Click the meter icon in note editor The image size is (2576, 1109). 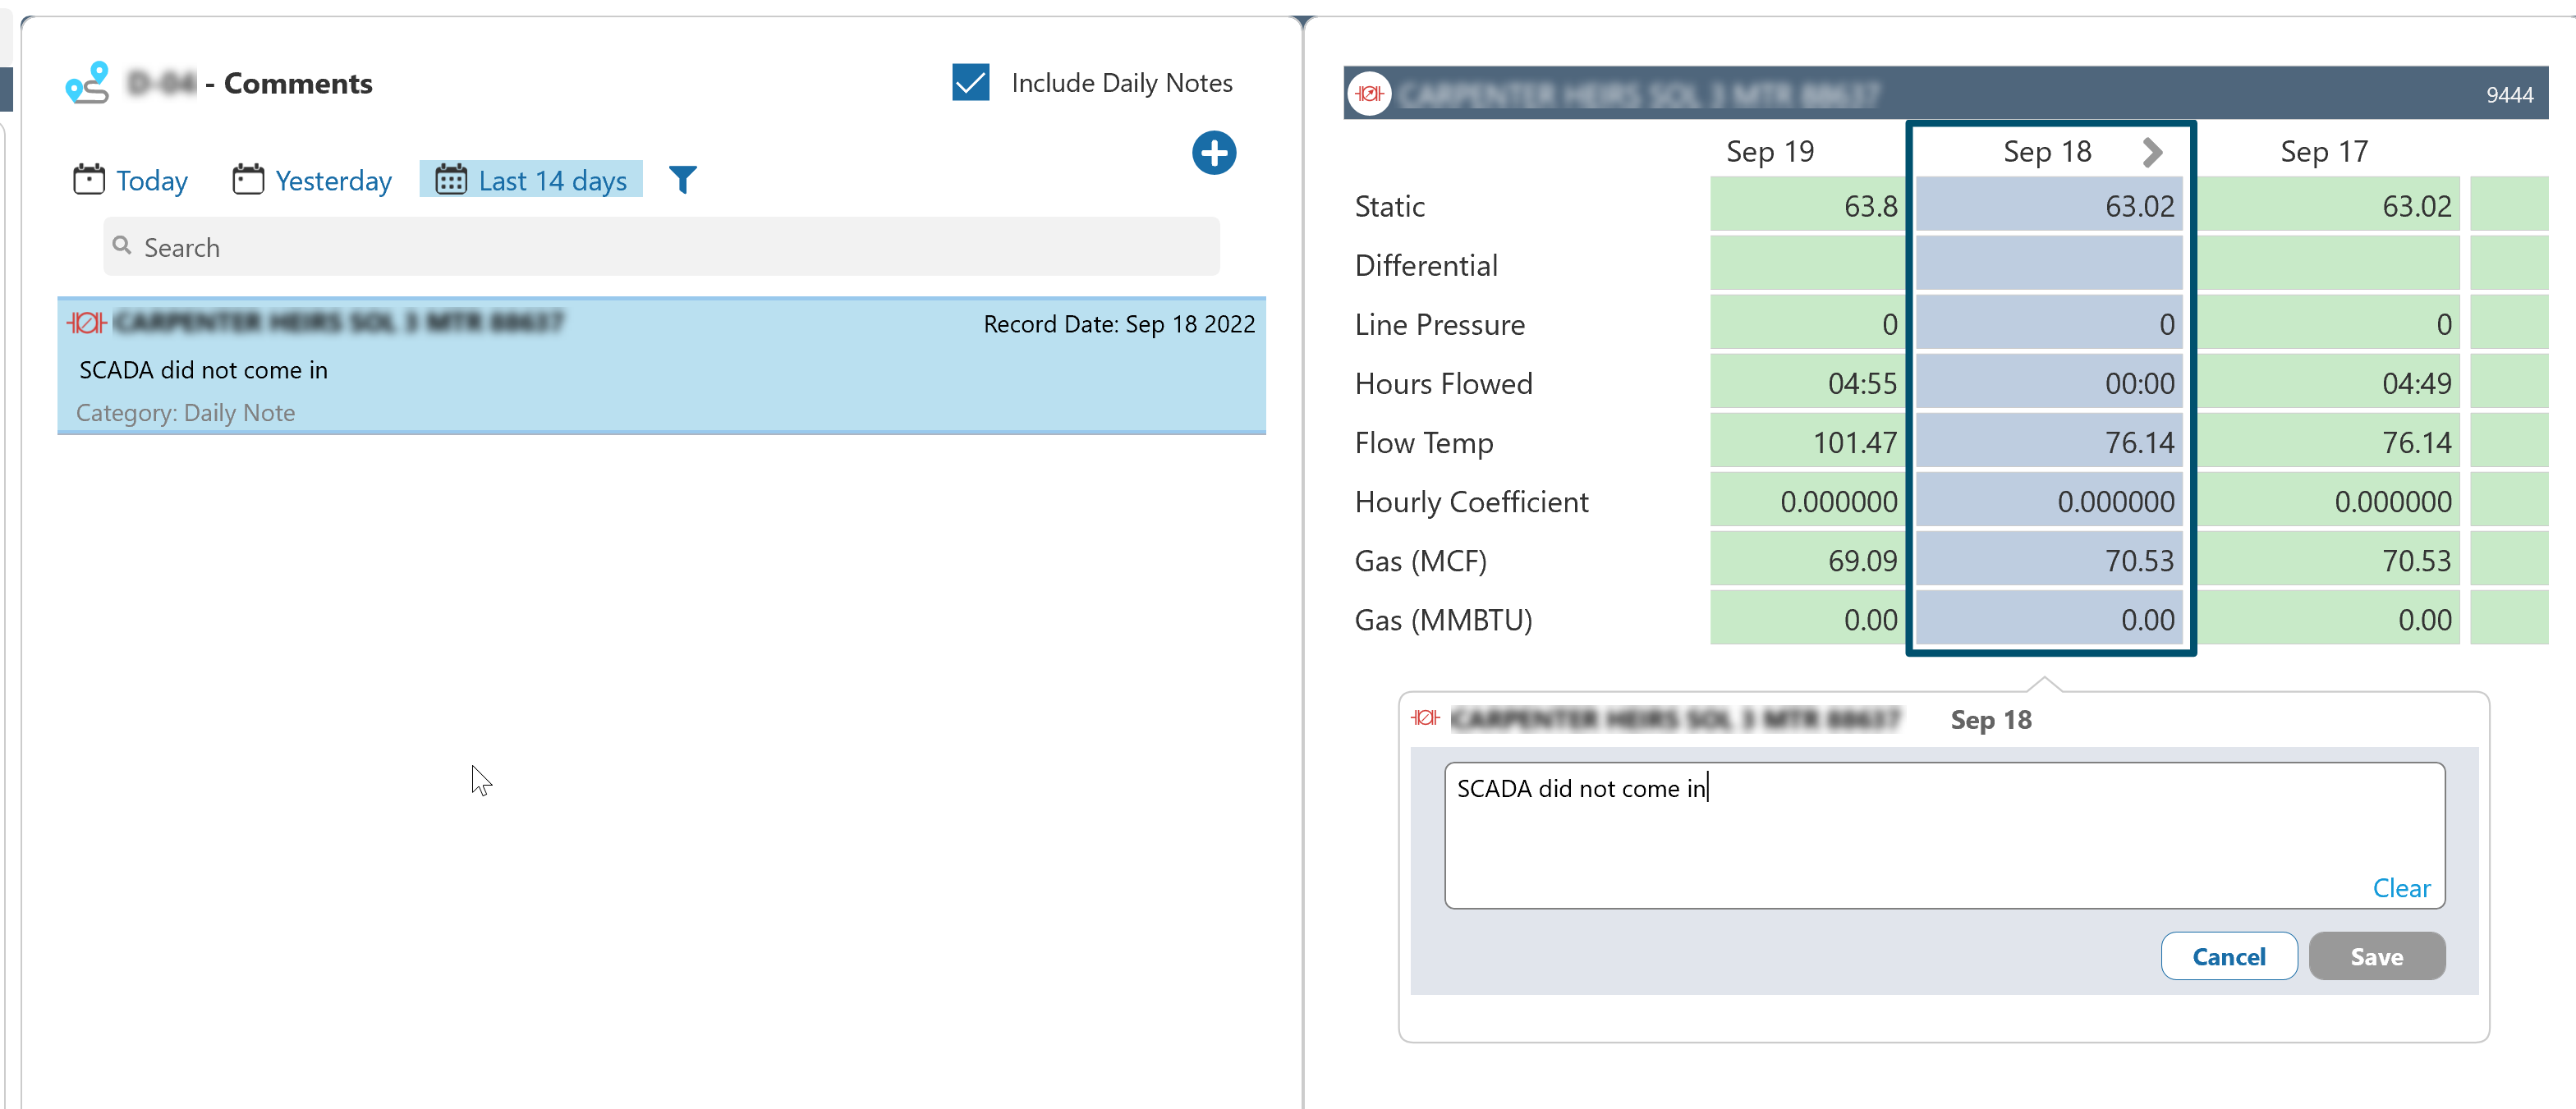coord(1425,718)
